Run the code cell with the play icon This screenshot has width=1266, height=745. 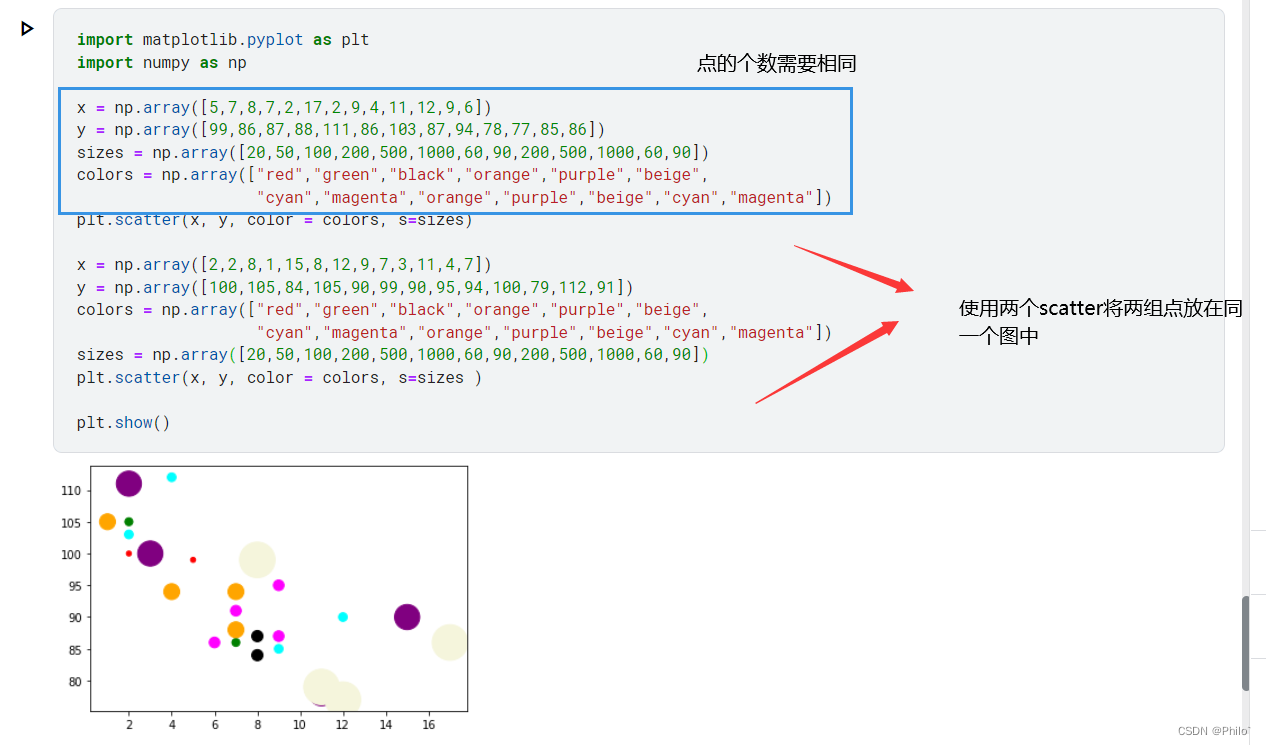(x=27, y=29)
